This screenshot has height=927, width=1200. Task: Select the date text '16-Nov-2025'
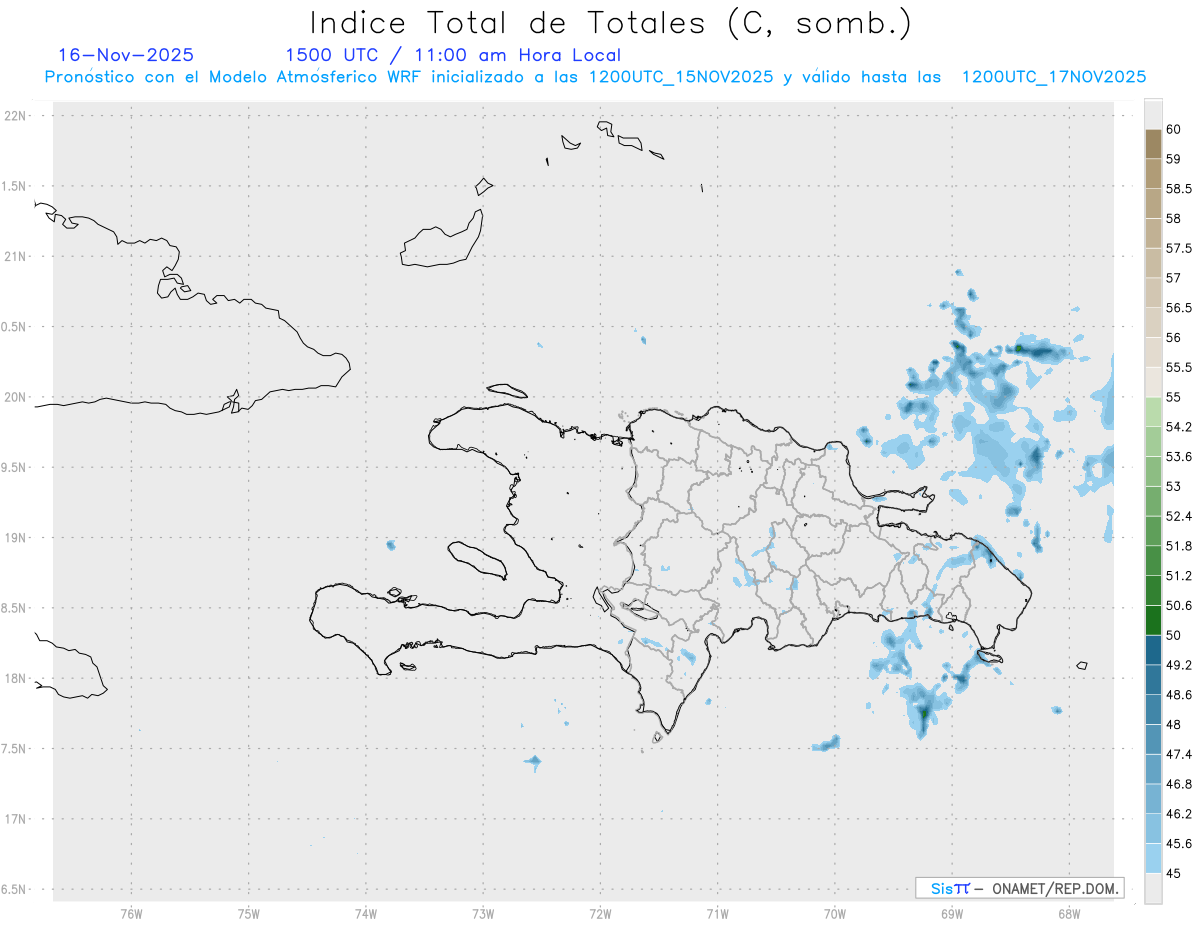point(126,55)
